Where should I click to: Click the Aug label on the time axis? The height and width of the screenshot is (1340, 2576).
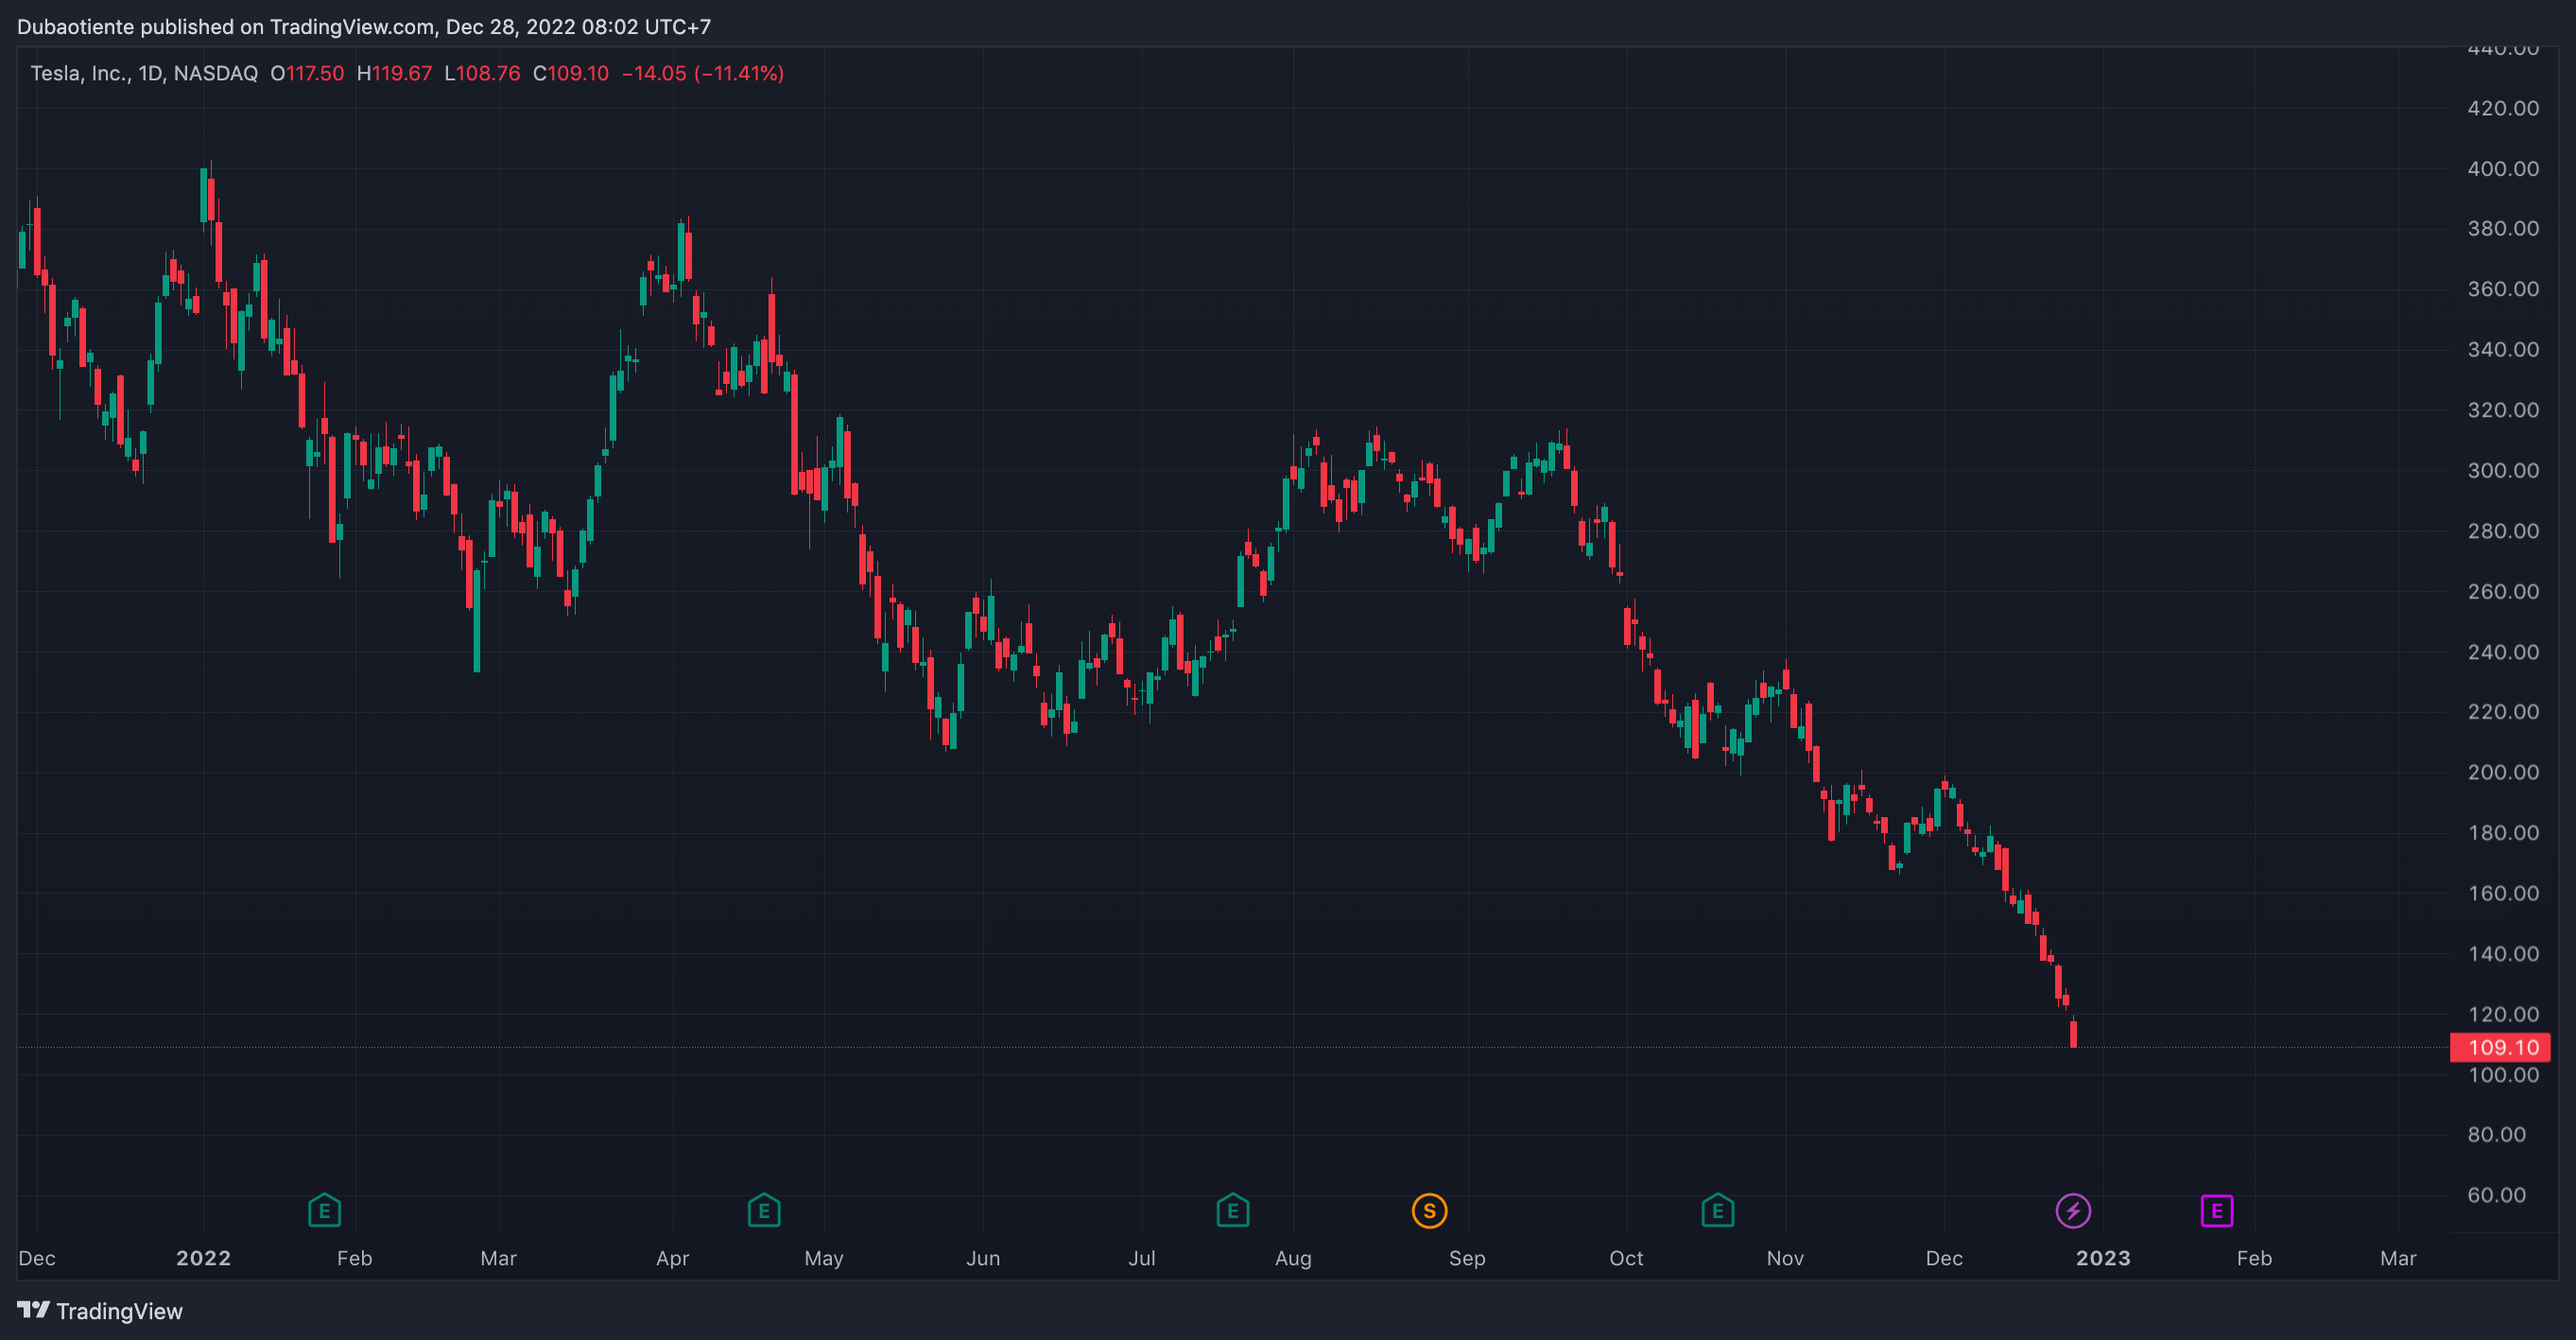tap(1293, 1258)
